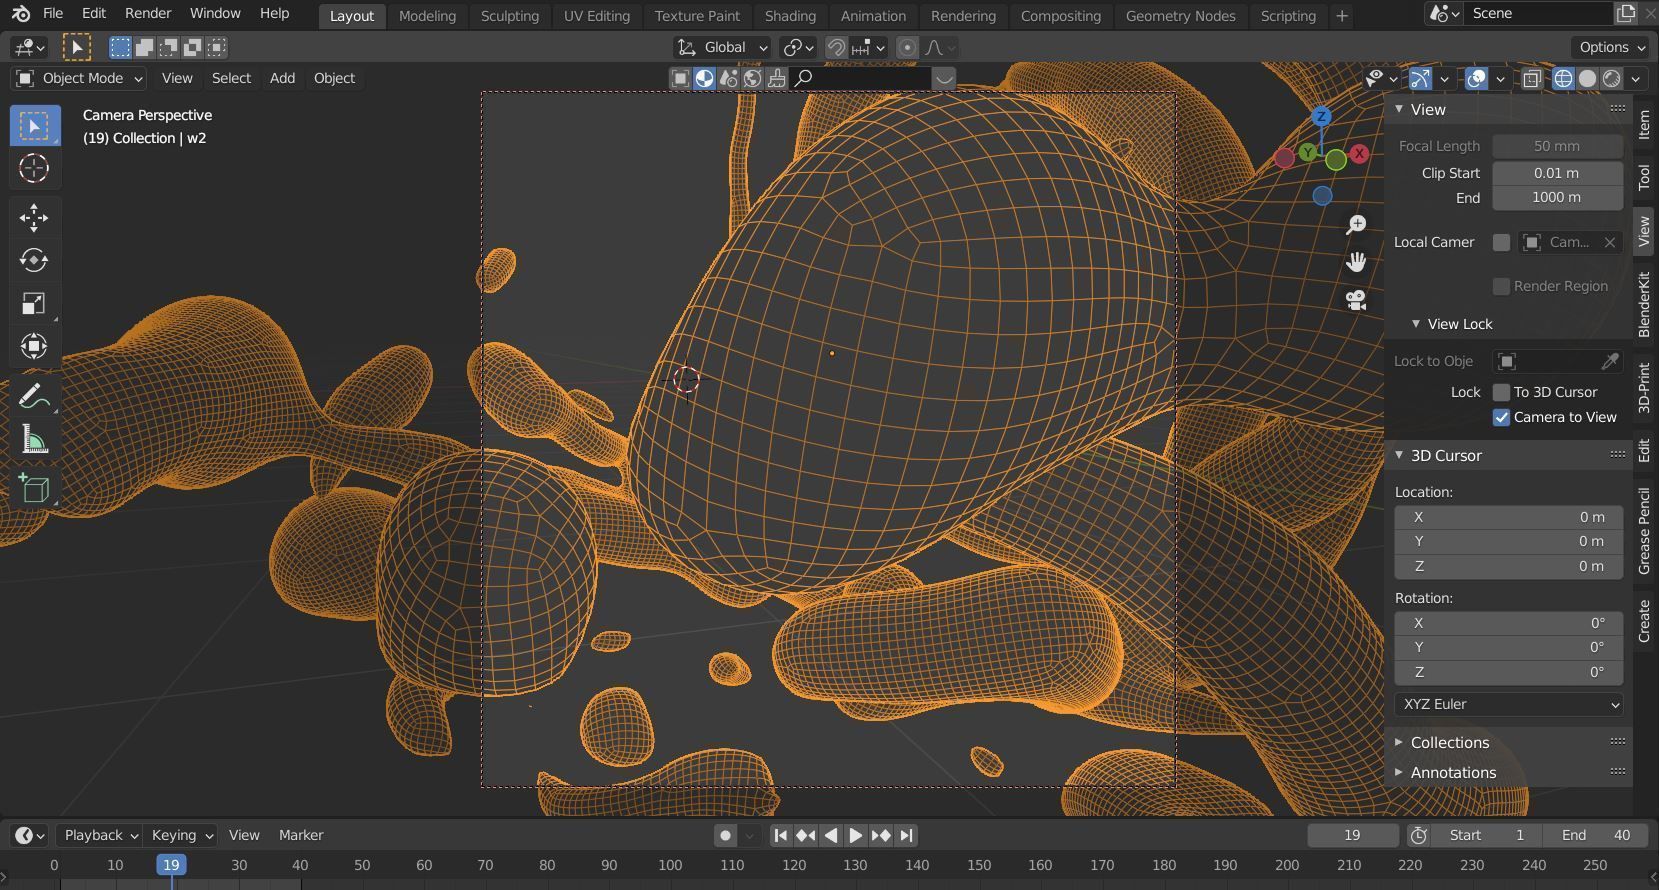Open the Object Mode dropdown
1659x890 pixels.
(x=79, y=78)
